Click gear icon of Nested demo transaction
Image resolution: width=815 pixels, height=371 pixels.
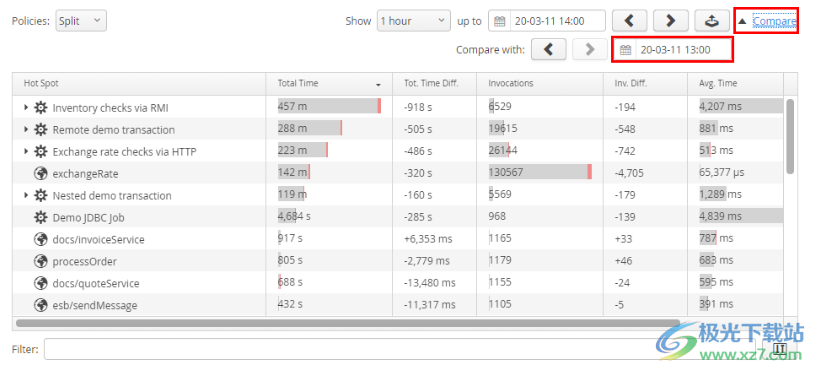40,195
